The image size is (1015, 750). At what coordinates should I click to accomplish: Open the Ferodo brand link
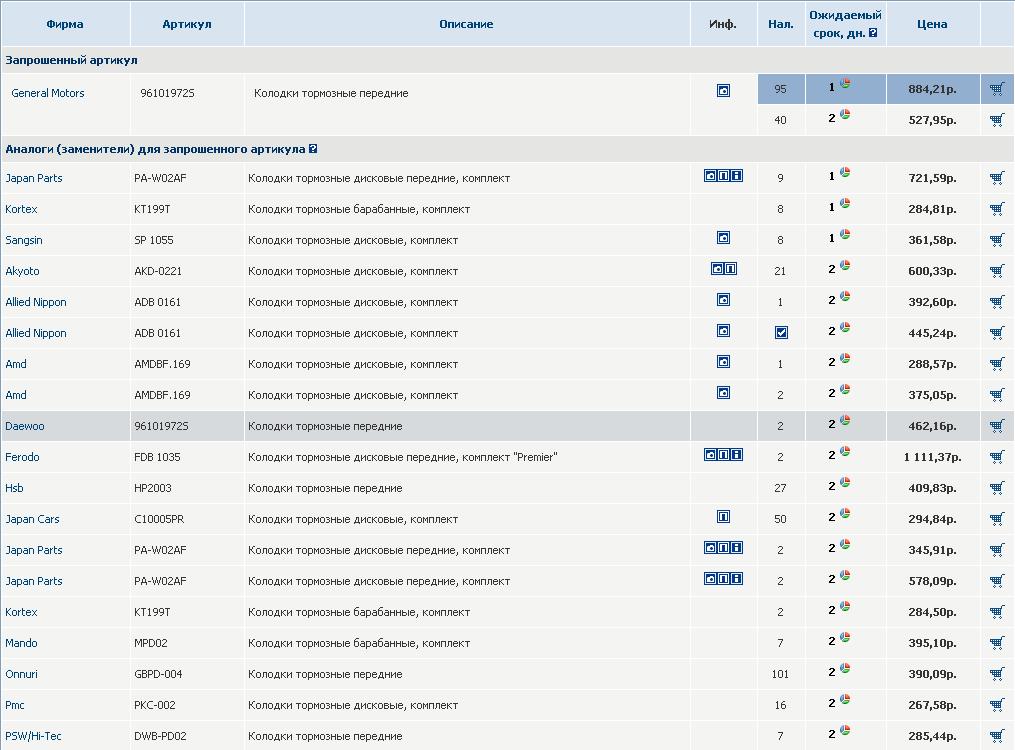pyautogui.click(x=22, y=458)
